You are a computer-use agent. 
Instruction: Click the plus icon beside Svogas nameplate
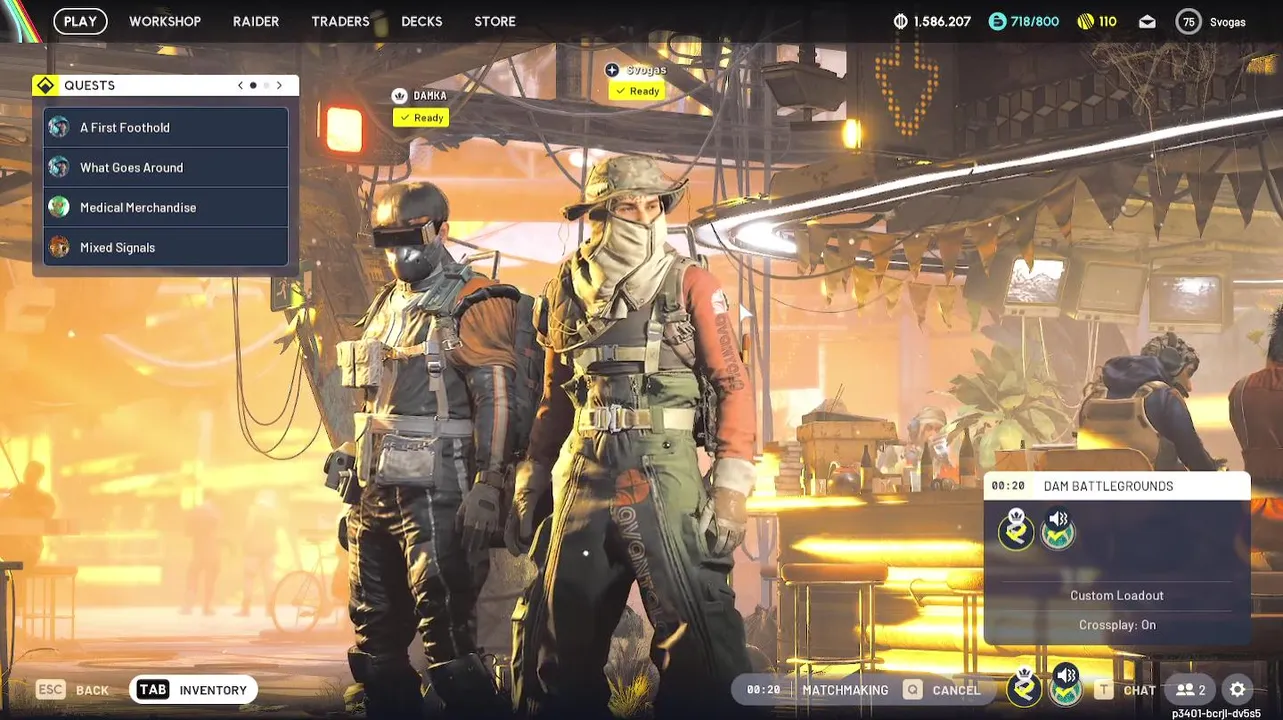(x=612, y=70)
